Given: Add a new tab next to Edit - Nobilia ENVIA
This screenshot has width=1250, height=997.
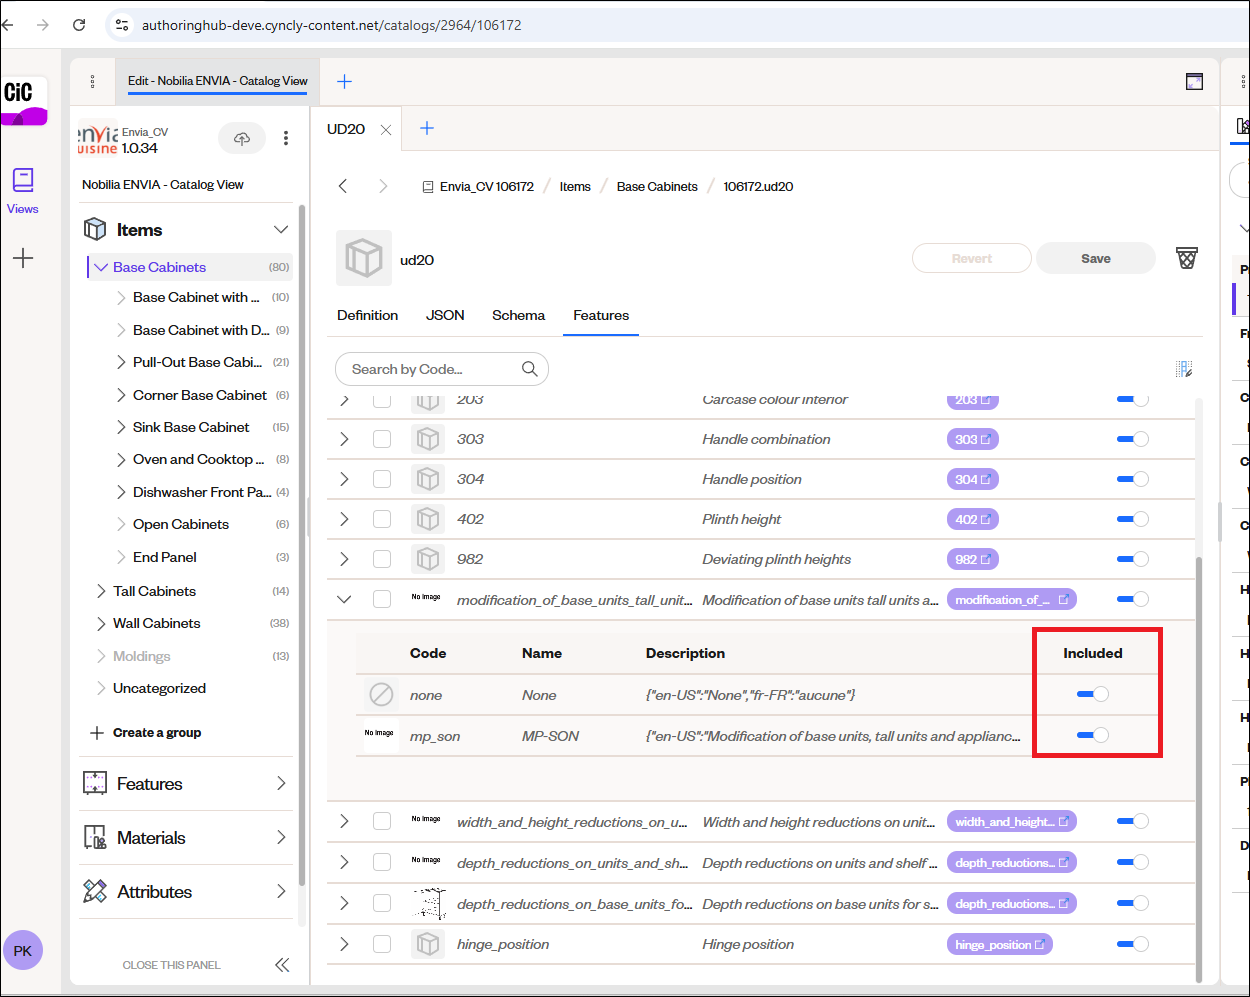Looking at the screenshot, I should pos(345,81).
